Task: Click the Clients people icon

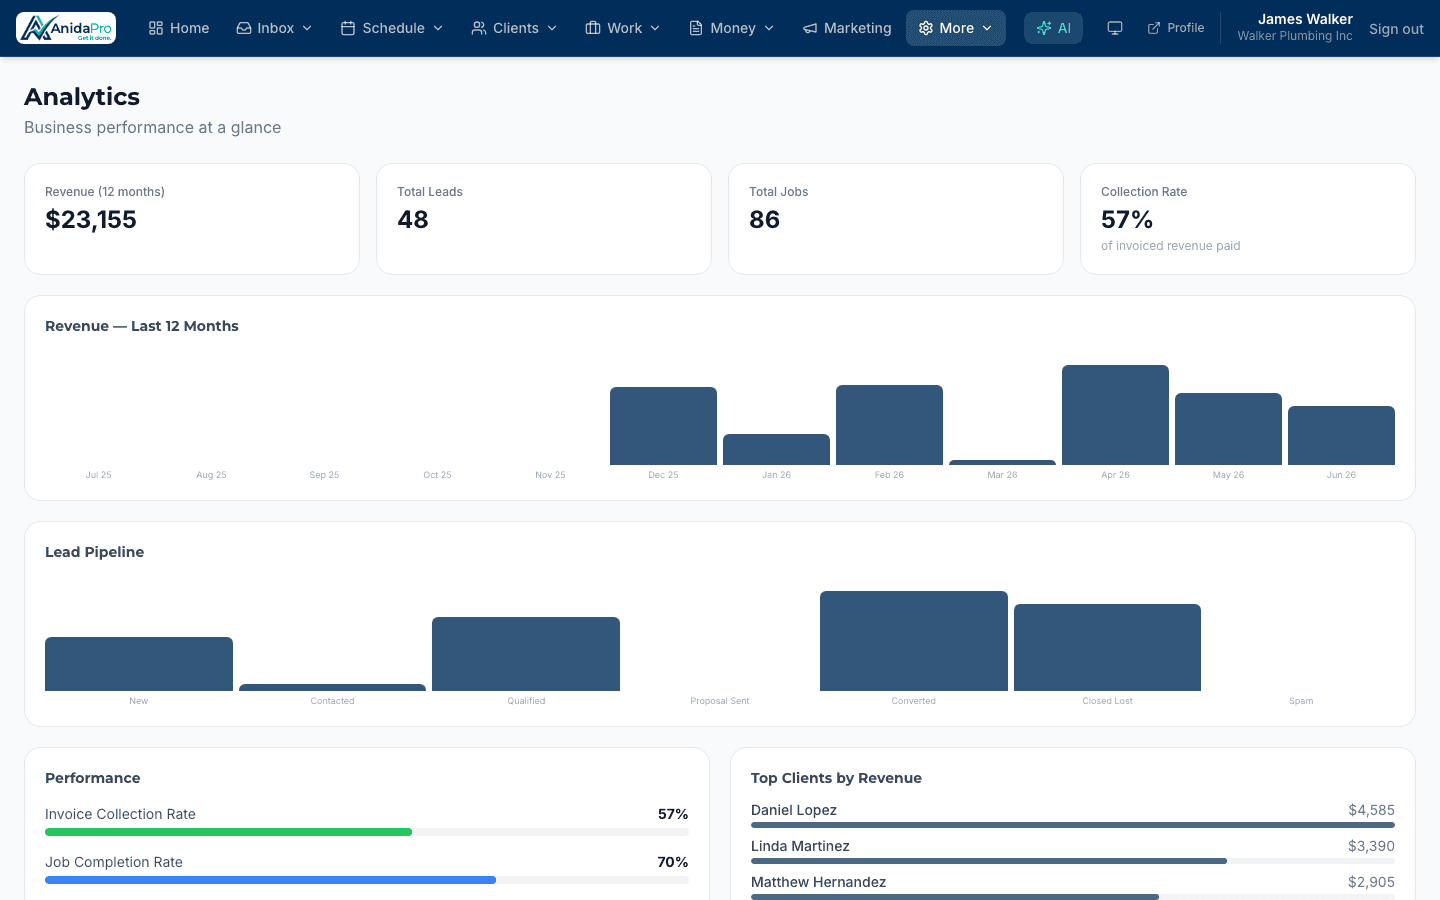Action: [x=479, y=28]
